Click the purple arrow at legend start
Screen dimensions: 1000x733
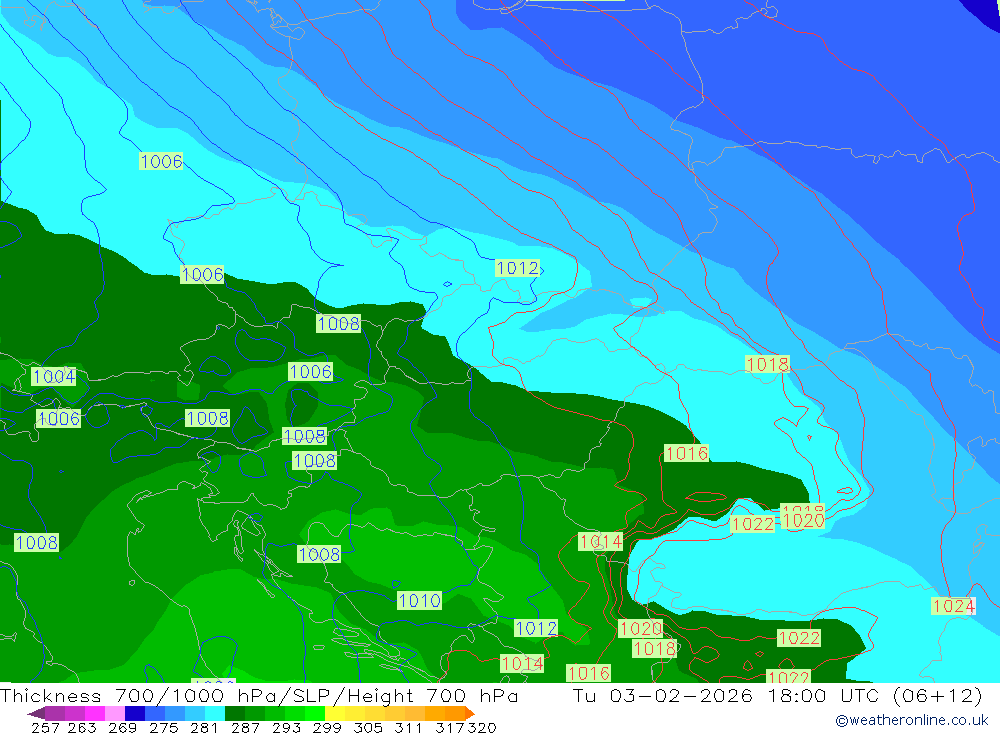click(x=36, y=713)
